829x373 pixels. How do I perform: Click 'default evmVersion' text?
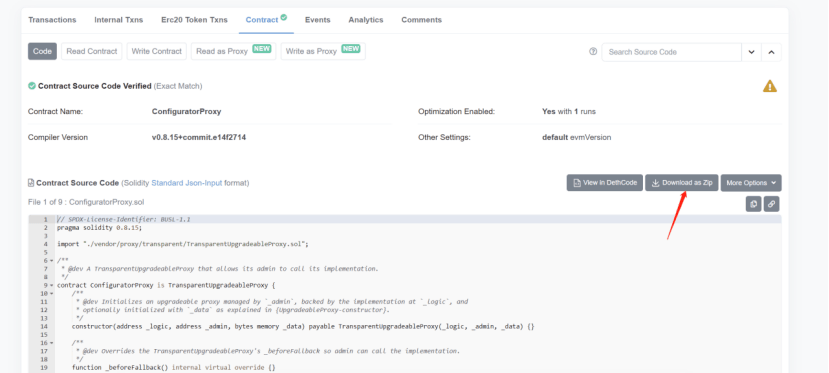tap(576, 137)
